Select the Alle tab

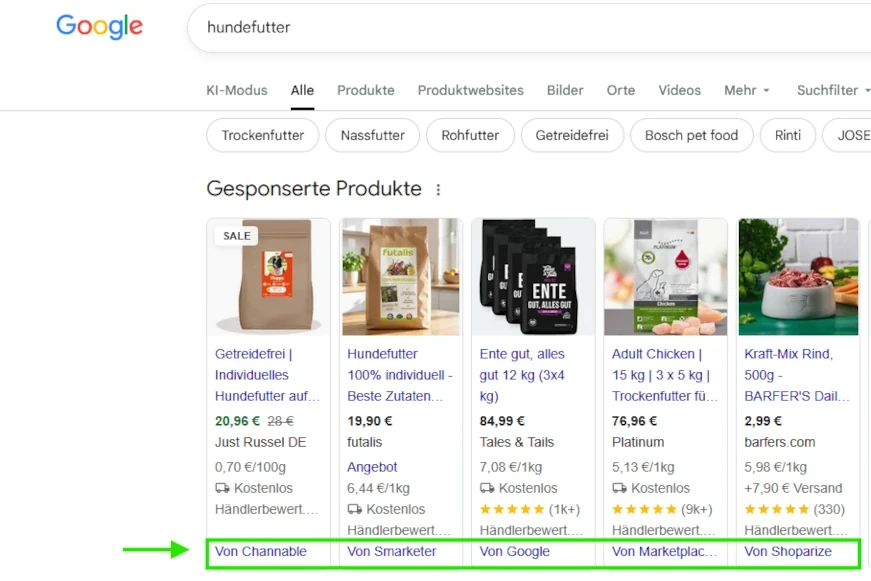coord(302,90)
